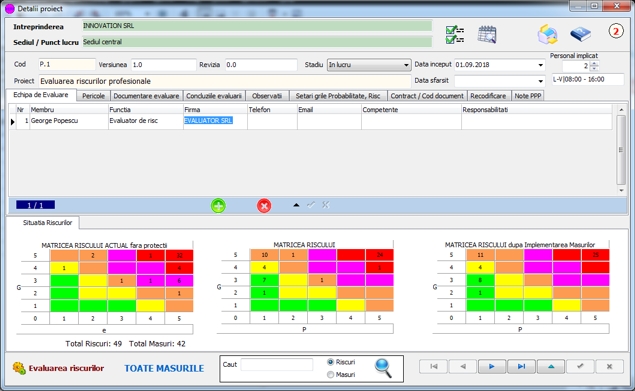Switch to Observatii tab
Image resolution: width=635 pixels, height=391 pixels.
point(267,96)
